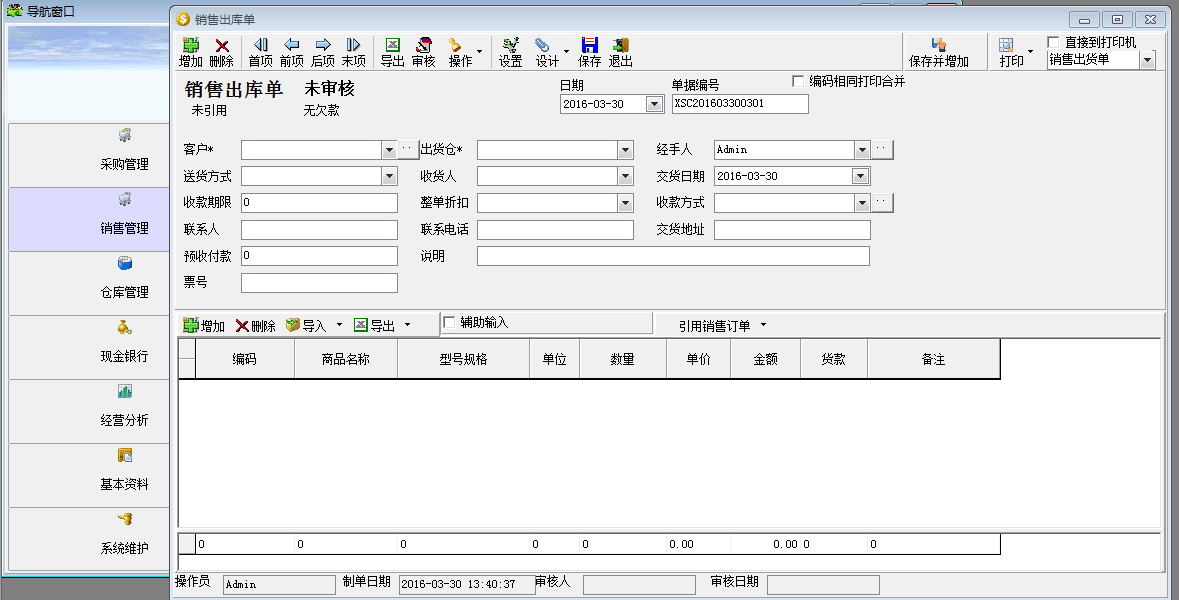Click the 退出 (Exit) toolbar icon
The height and width of the screenshot is (600, 1179).
point(620,52)
